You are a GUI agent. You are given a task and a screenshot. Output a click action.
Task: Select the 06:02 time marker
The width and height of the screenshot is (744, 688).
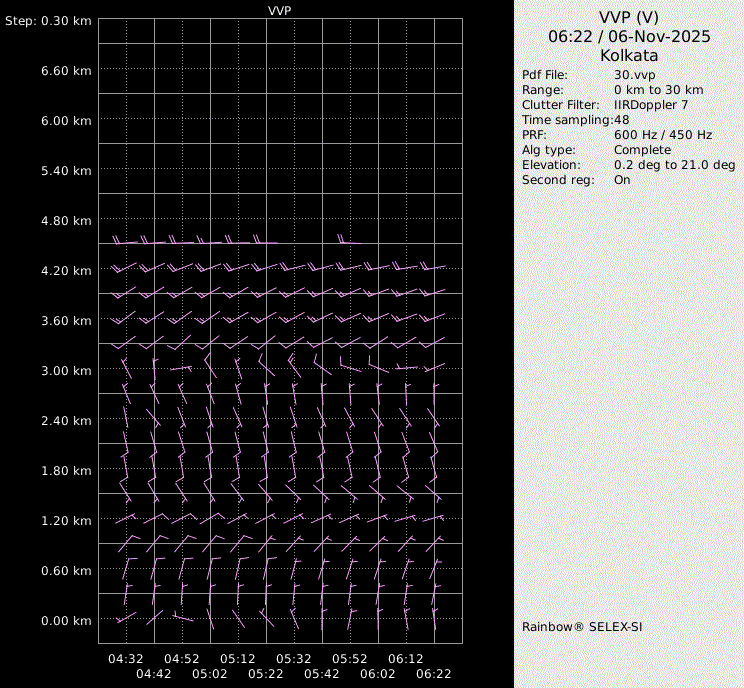[378, 675]
